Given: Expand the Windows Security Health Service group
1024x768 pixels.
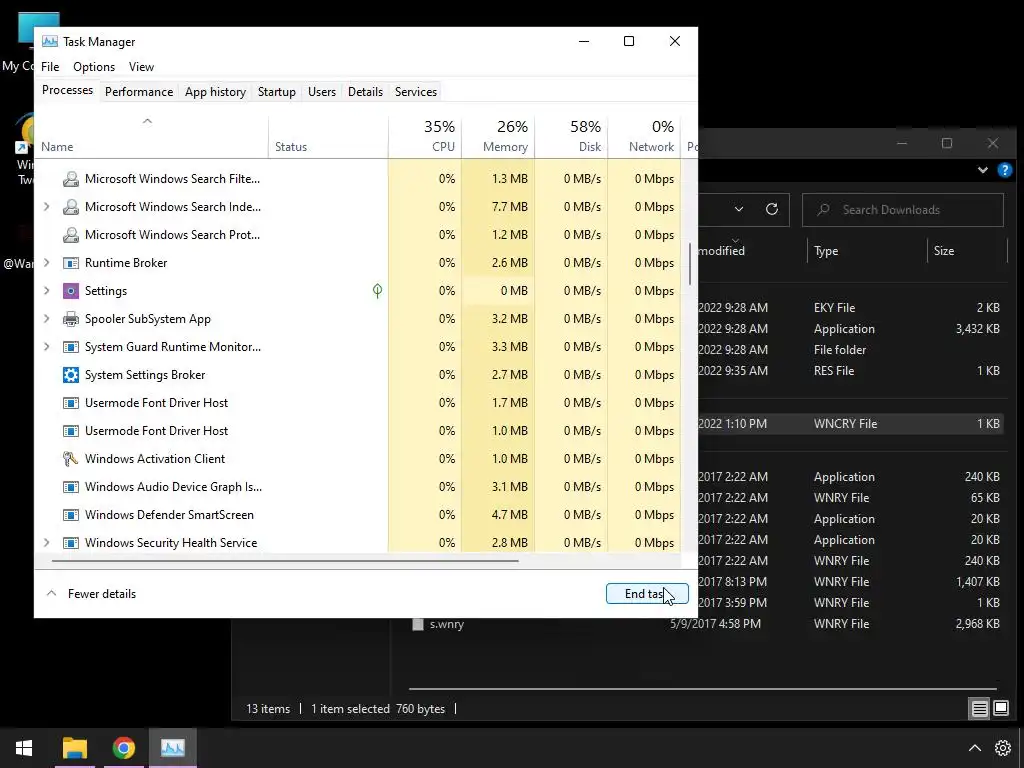Looking at the screenshot, I should click(46, 543).
